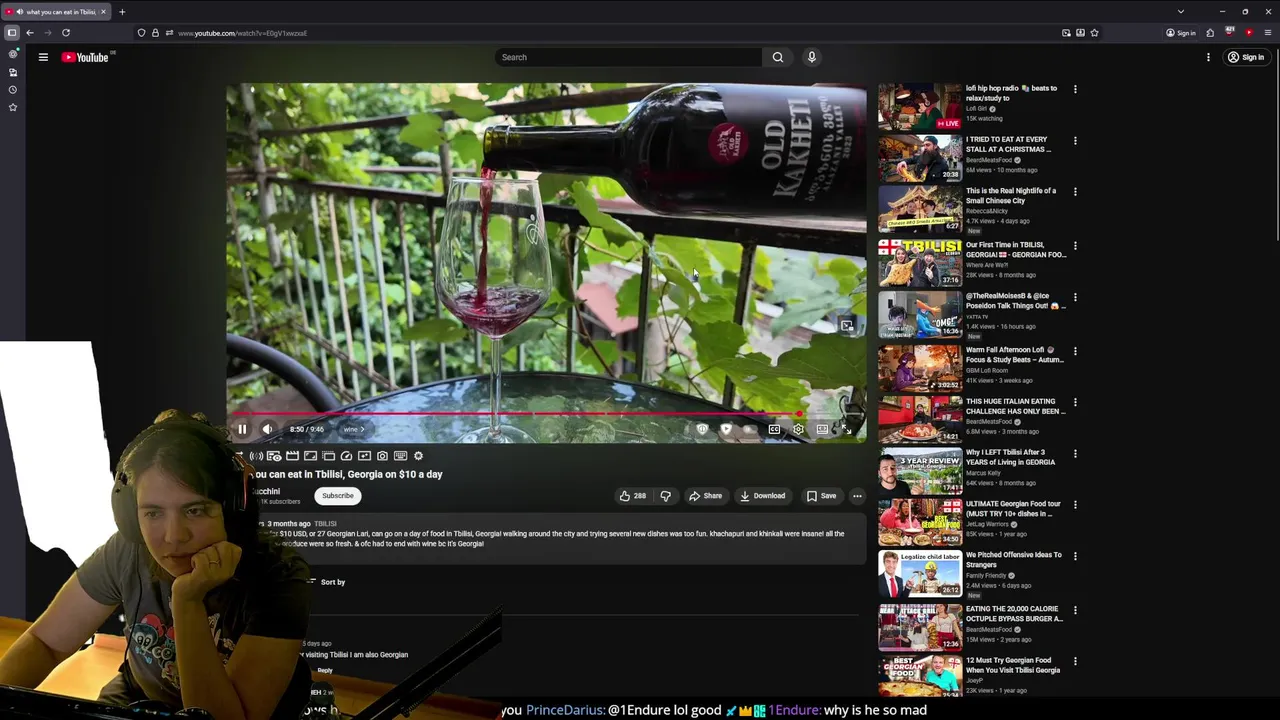Open the player settings gear

click(x=798, y=429)
